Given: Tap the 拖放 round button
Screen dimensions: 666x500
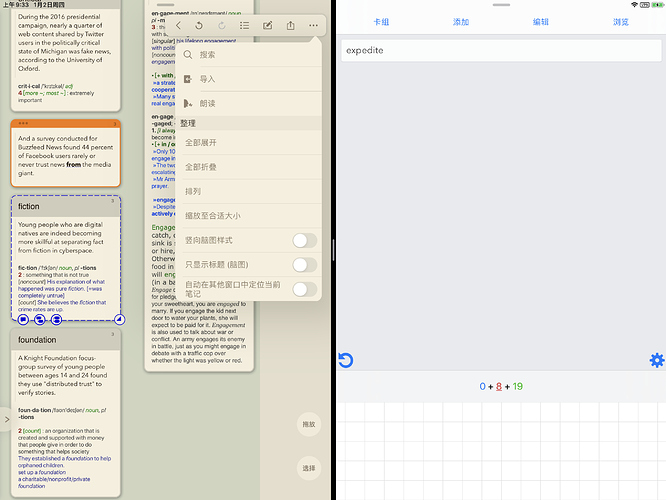Looking at the screenshot, I should pos(309,424).
